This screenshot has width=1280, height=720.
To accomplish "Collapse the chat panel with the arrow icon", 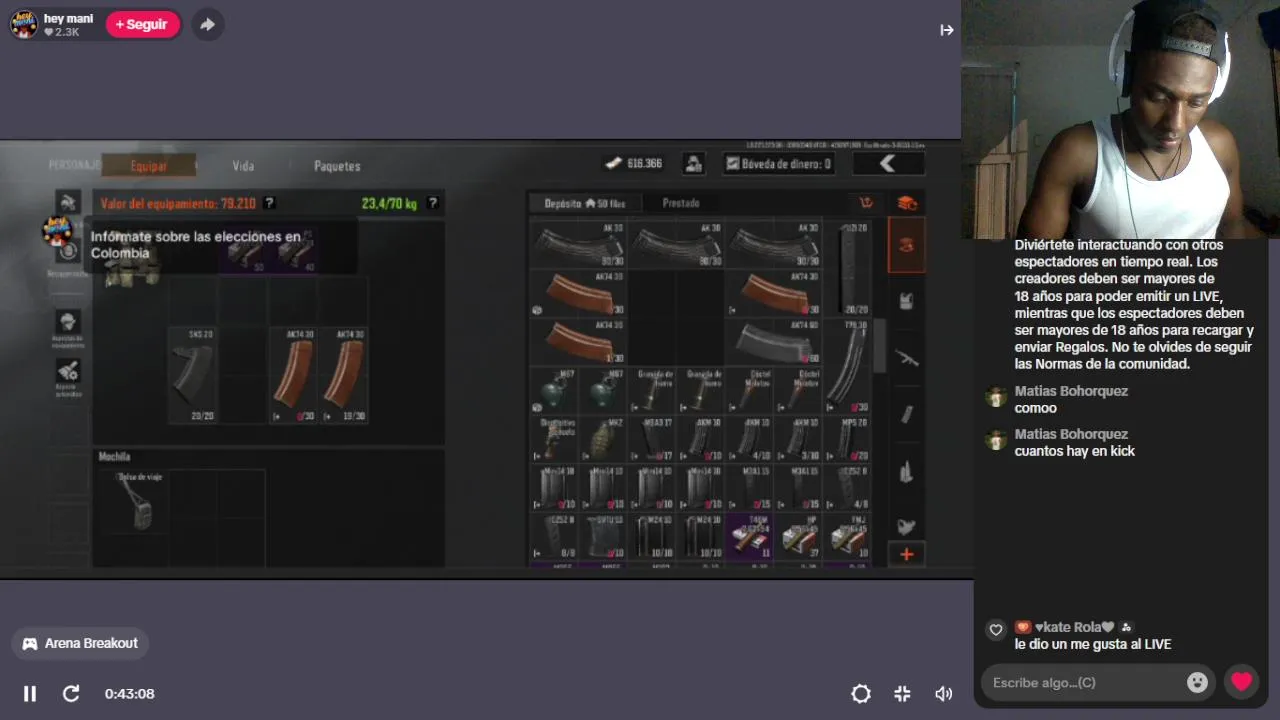I will pos(946,30).
